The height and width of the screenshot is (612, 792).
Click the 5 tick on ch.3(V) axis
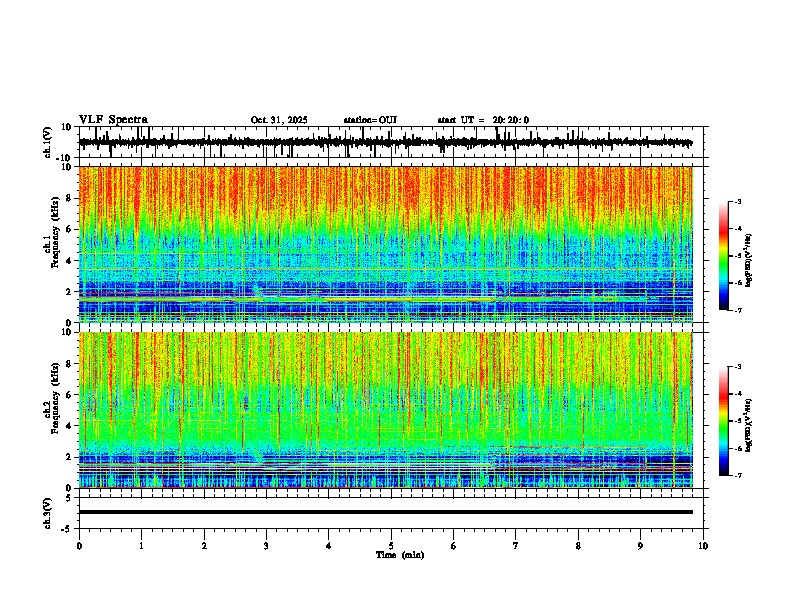click(69, 497)
